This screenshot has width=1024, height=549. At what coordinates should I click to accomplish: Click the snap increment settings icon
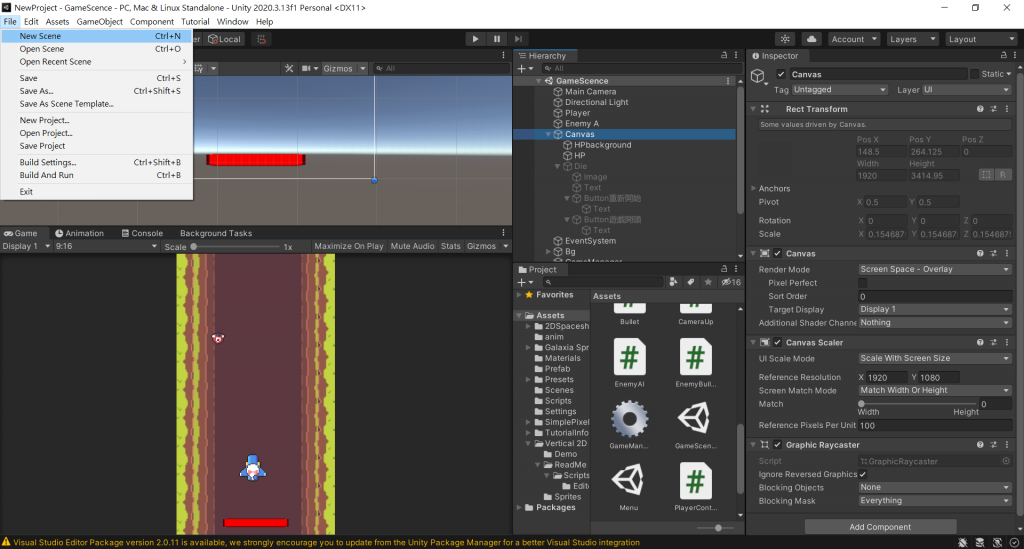click(261, 39)
